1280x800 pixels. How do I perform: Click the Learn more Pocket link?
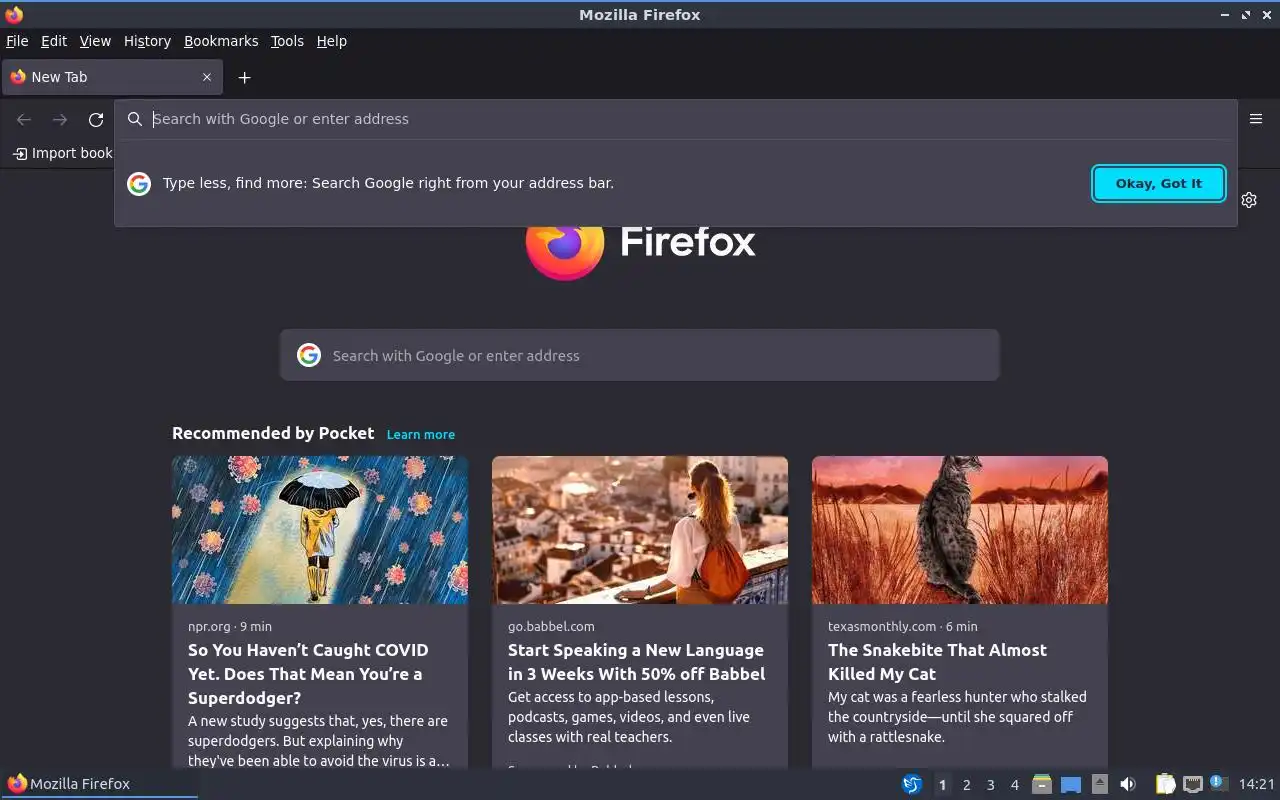tap(421, 434)
